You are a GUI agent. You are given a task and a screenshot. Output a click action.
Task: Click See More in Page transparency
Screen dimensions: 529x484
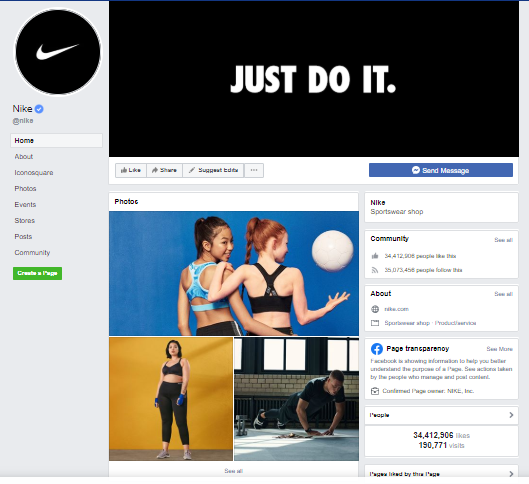tap(499, 349)
